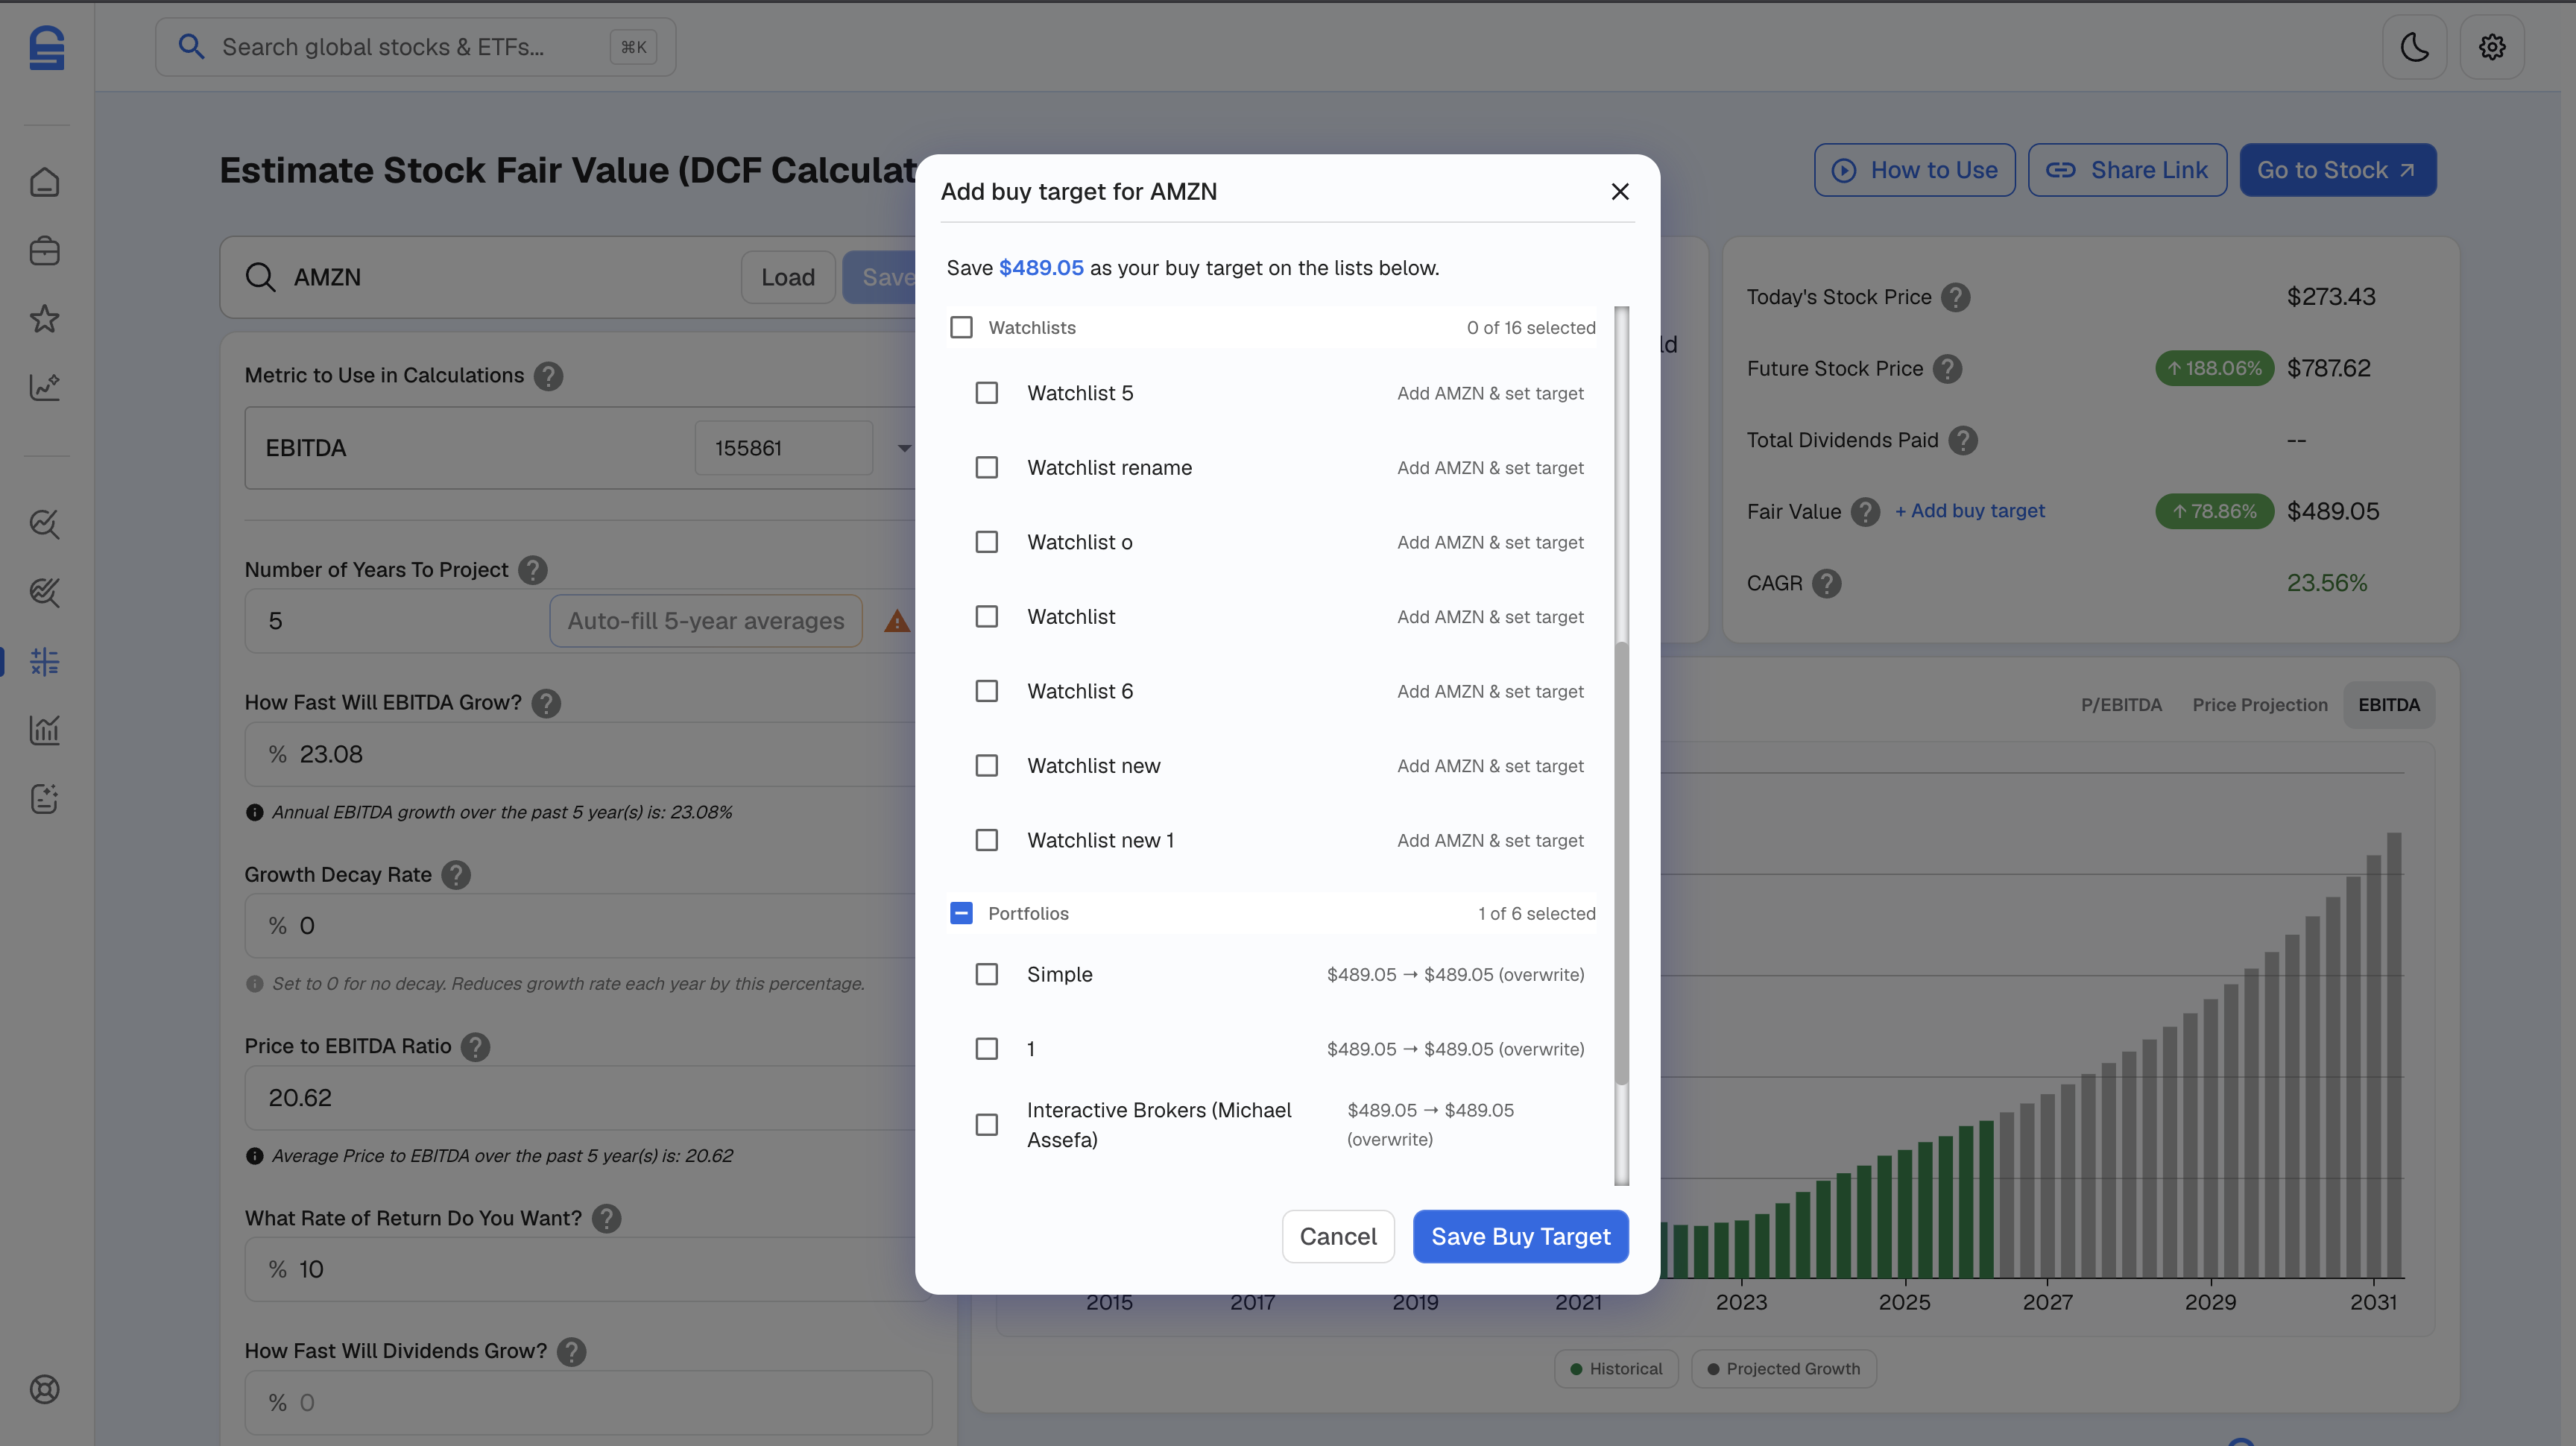2576x1446 pixels.
Task: Click Auto-fill 5-year averages button
Action: click(x=706, y=621)
